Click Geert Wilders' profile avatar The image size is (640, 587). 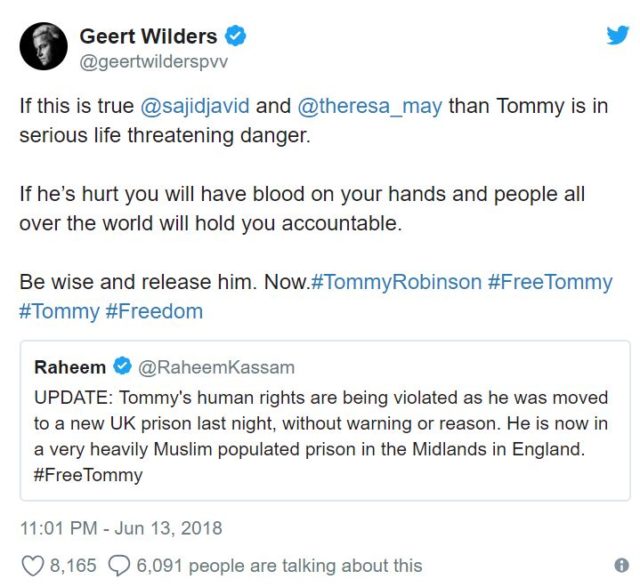pos(42,46)
